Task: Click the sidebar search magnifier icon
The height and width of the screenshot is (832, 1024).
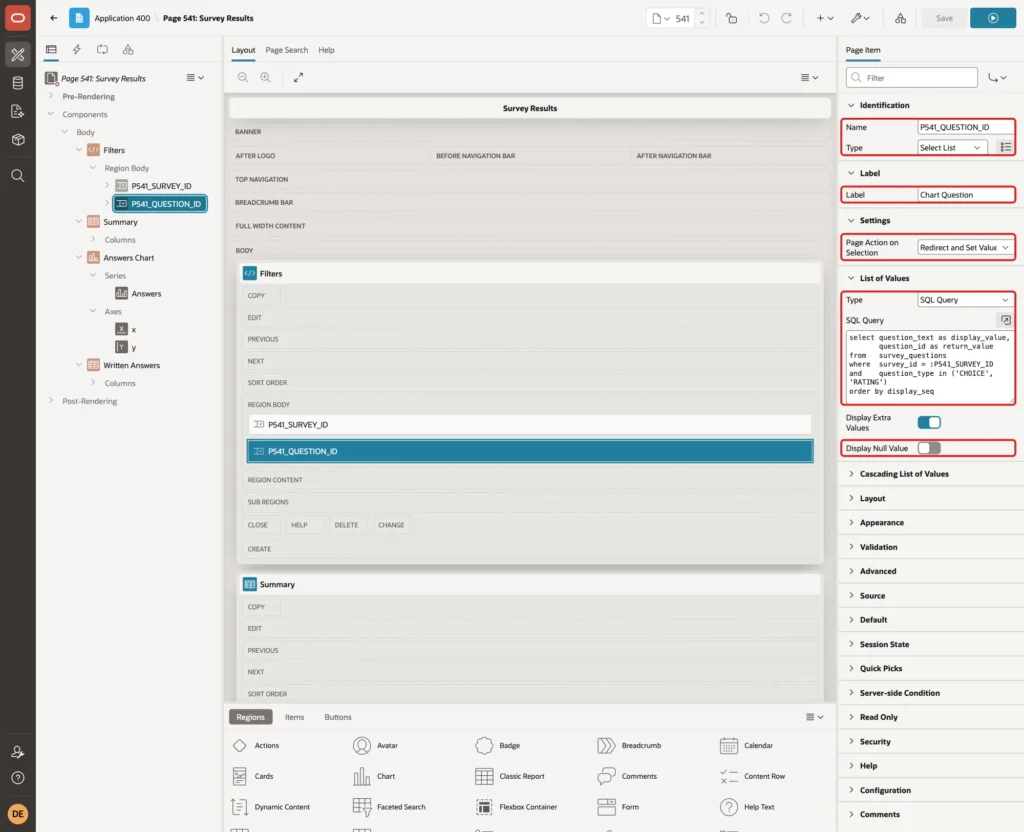Action: (x=18, y=176)
